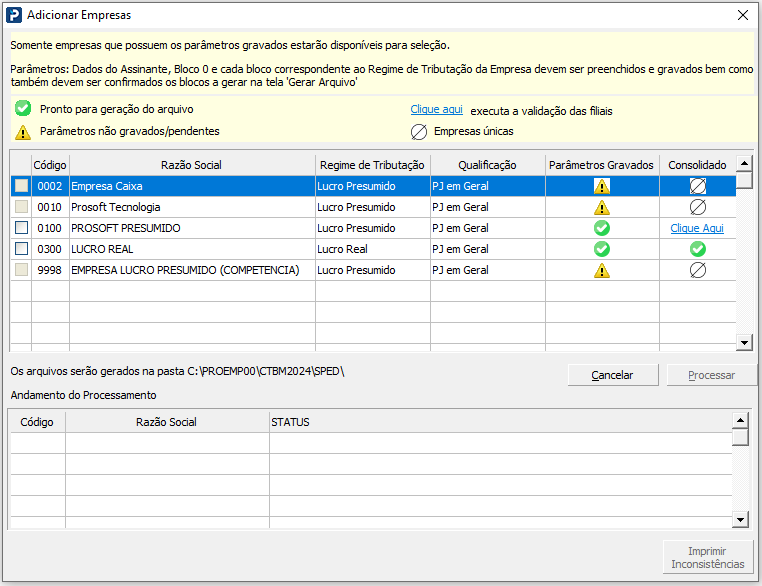Image resolution: width=762 pixels, height=586 pixels.
Task: Click the Razão Social header in the Andamento grid
Action: coord(167,422)
